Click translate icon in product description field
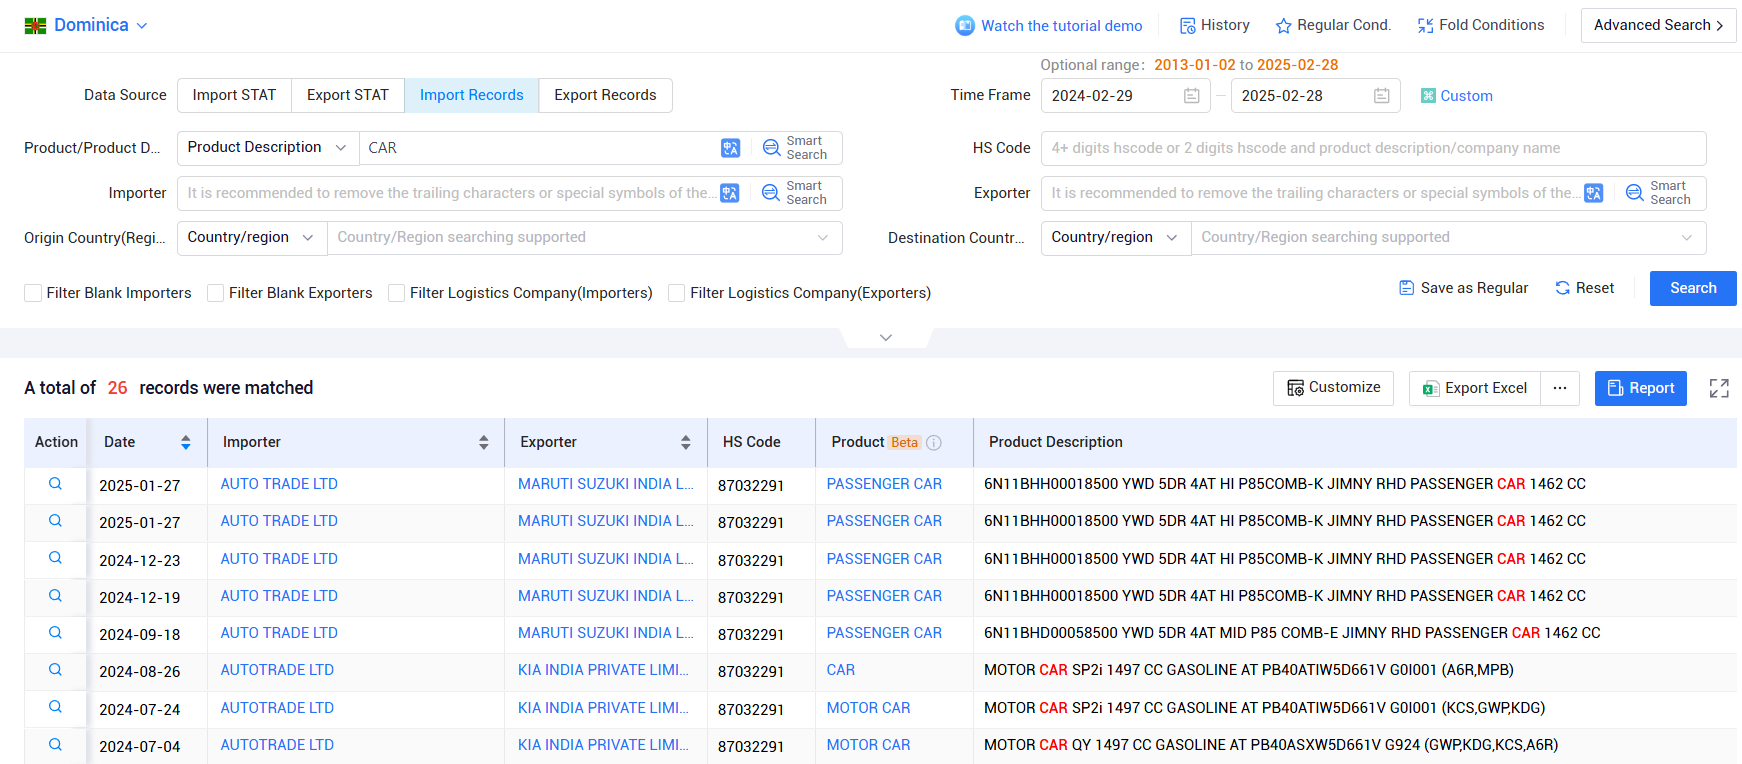This screenshot has height=764, width=1742. [731, 148]
